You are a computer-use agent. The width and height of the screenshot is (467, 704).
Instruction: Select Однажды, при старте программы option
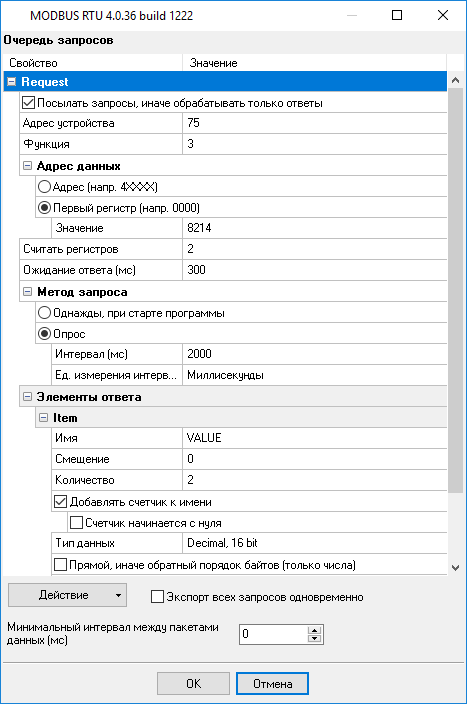tap(44, 312)
